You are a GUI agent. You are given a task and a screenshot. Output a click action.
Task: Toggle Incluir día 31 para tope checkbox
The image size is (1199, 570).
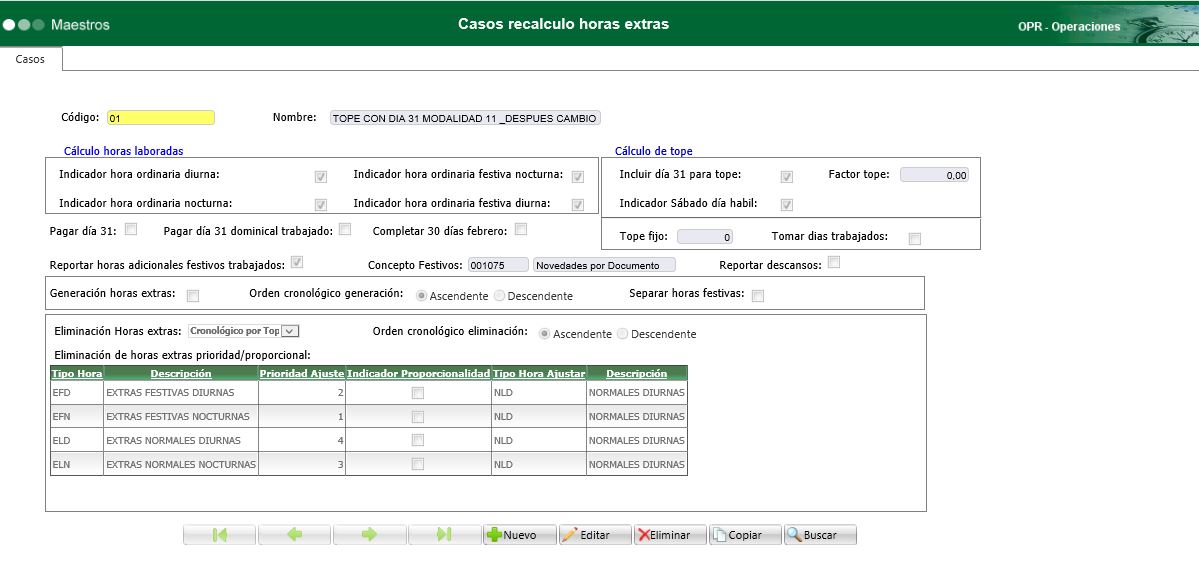tap(786, 177)
